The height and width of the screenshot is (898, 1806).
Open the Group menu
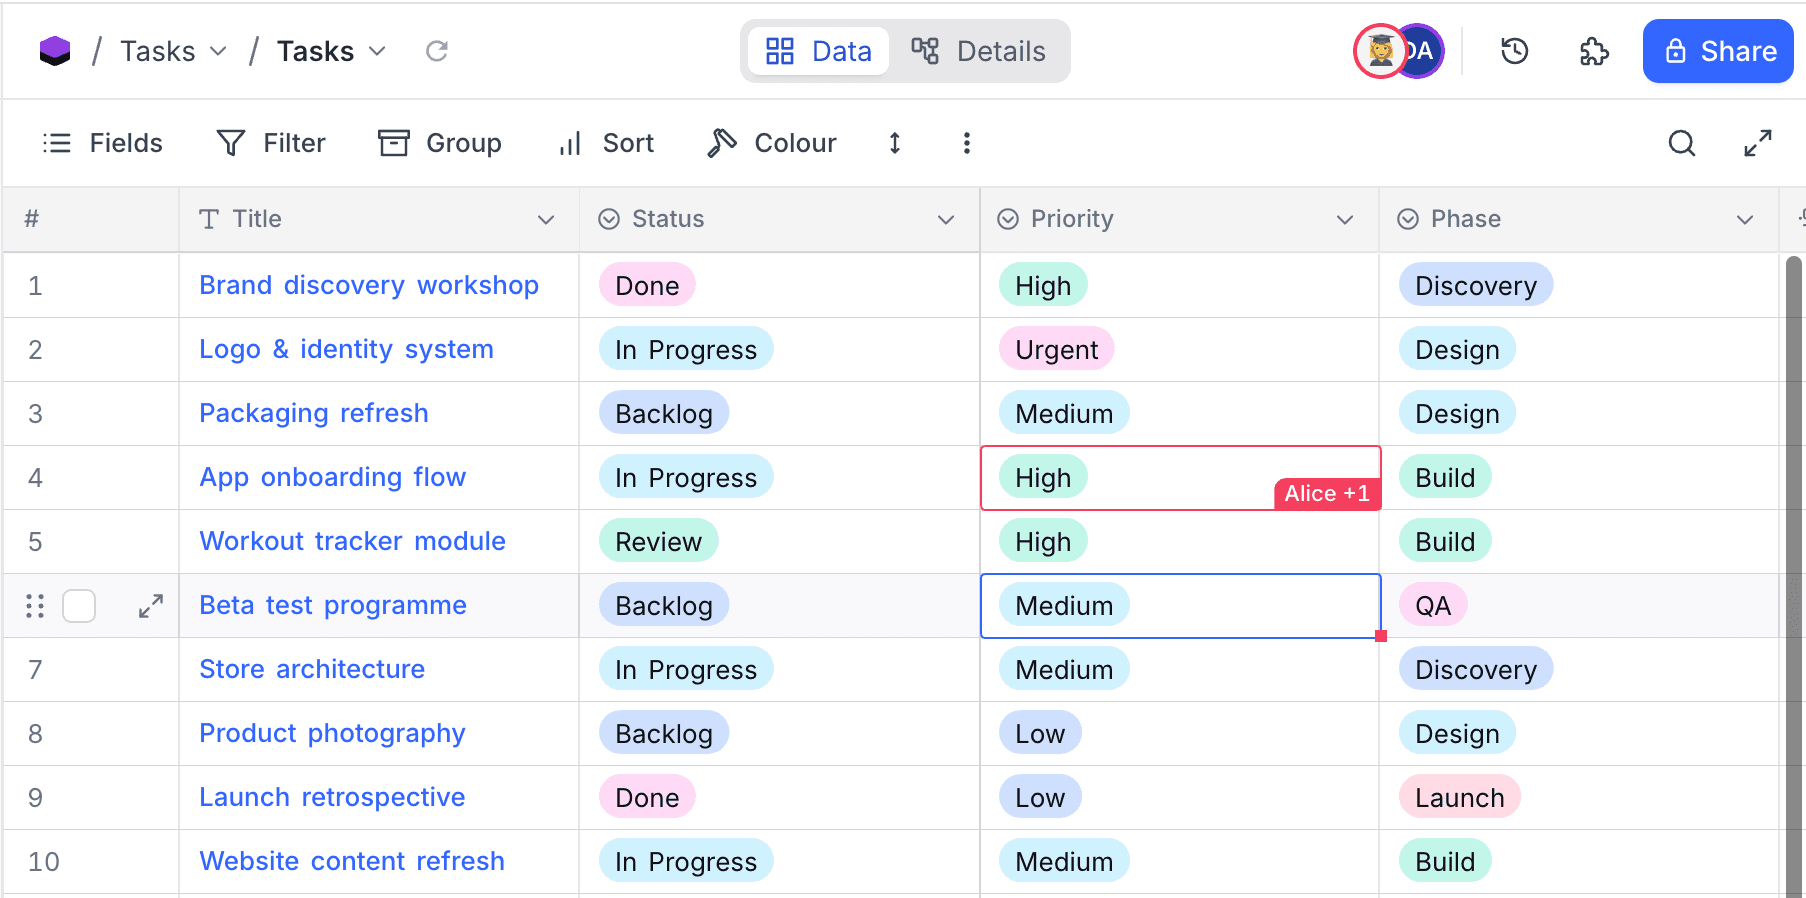pos(439,143)
